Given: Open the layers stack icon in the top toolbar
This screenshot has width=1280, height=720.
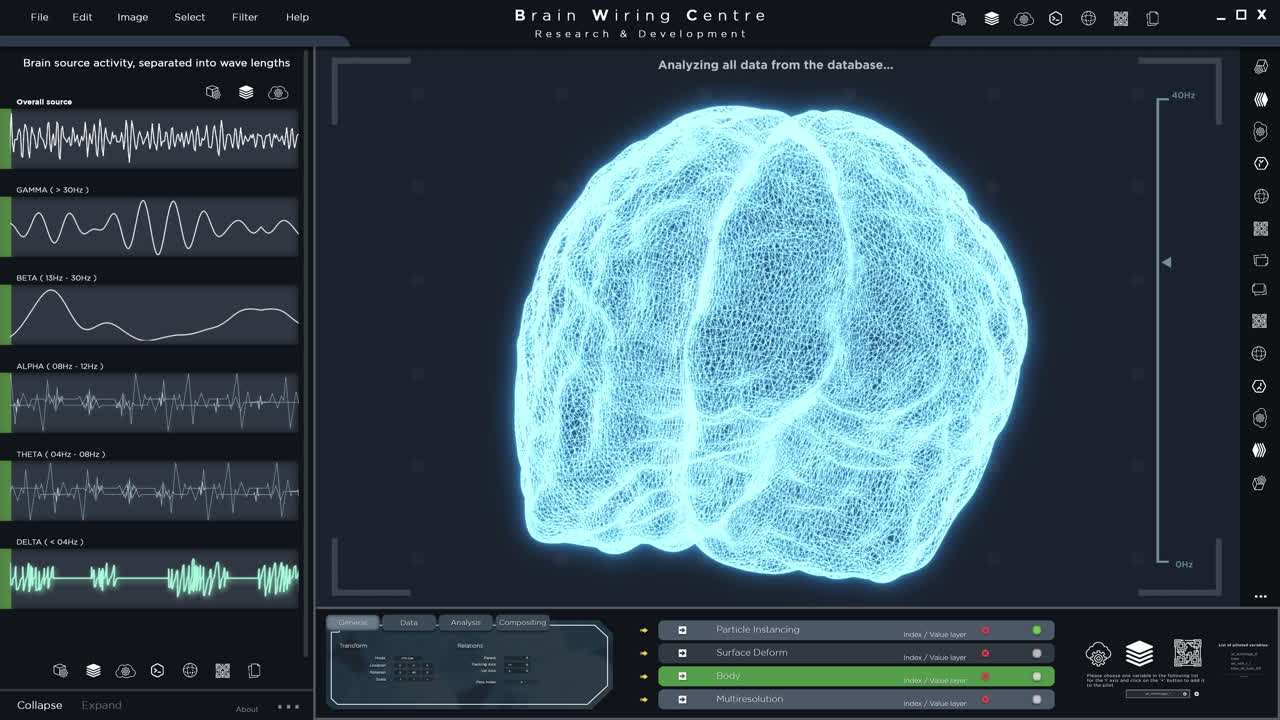Looking at the screenshot, I should (x=991, y=17).
